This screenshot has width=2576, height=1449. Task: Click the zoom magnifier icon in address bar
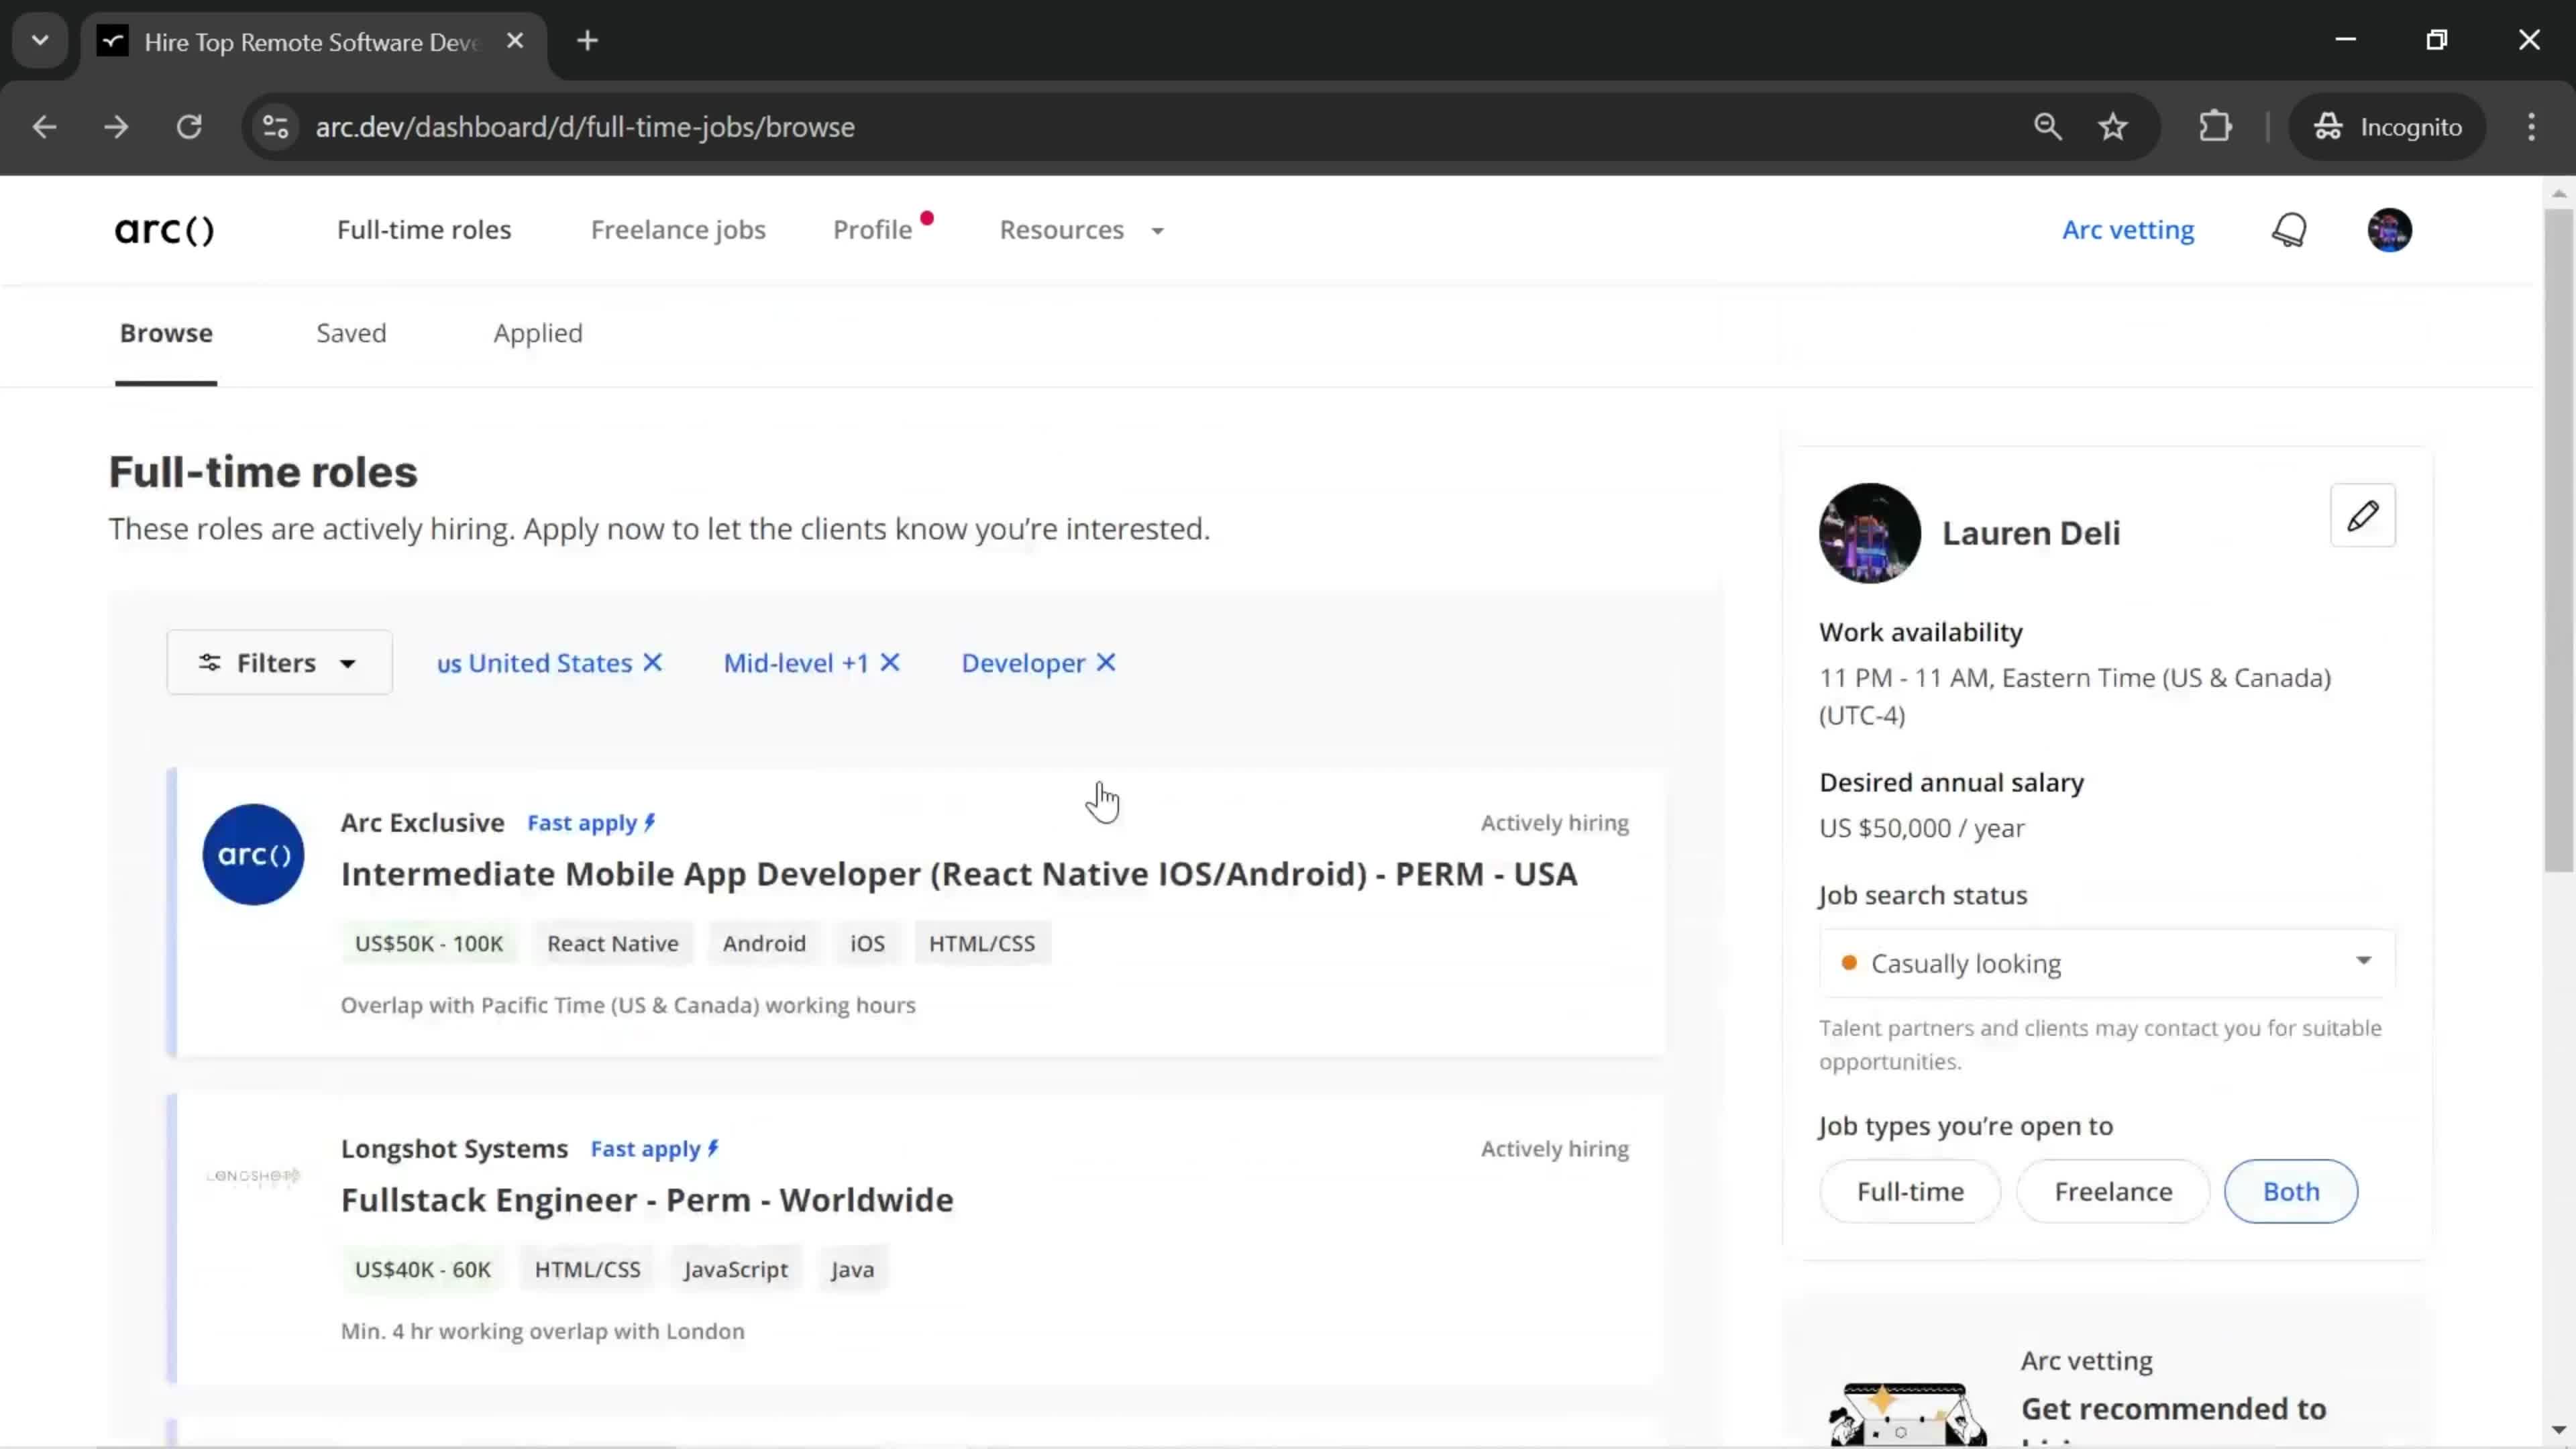[x=2047, y=127]
